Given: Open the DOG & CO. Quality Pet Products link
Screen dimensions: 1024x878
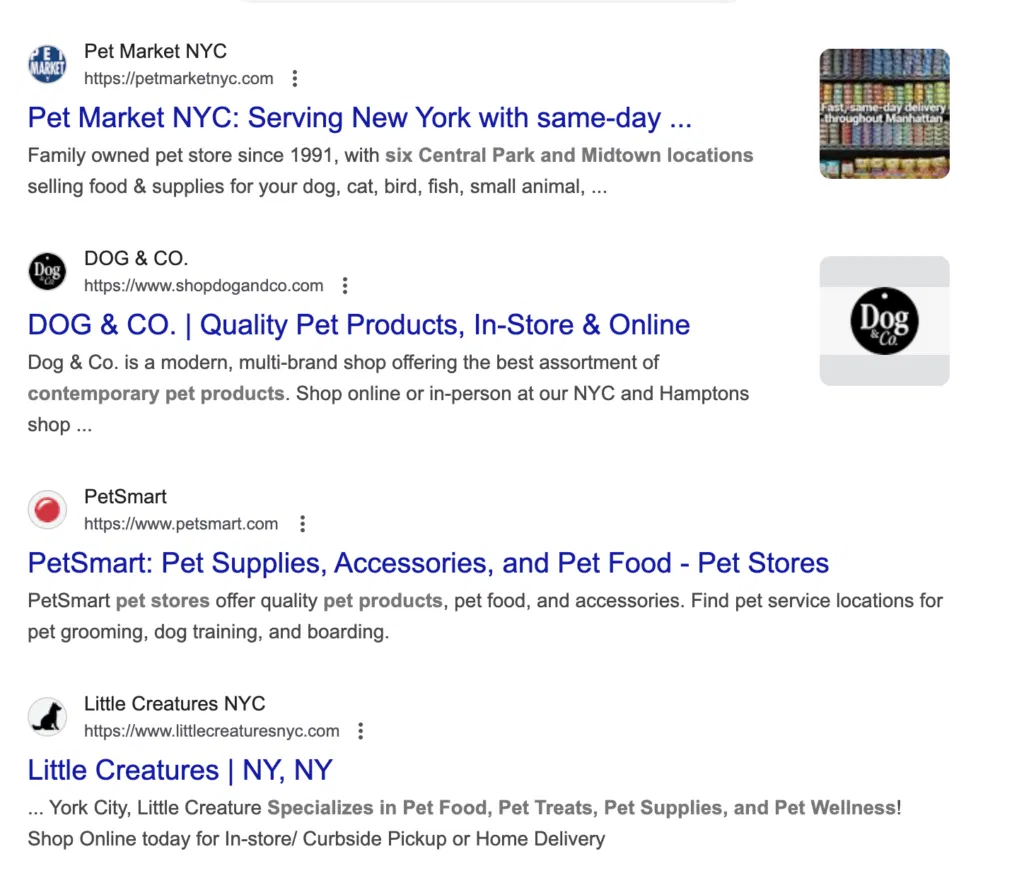Looking at the screenshot, I should tap(358, 324).
